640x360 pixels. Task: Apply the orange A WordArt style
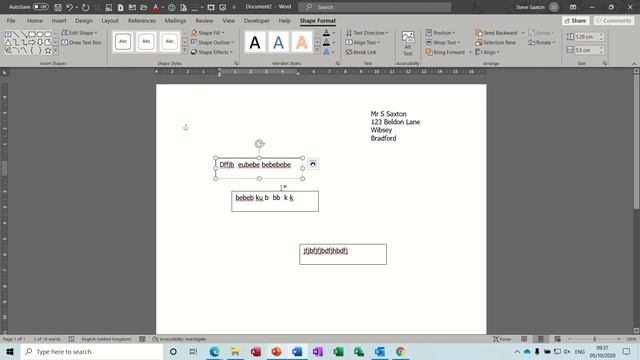(302, 42)
